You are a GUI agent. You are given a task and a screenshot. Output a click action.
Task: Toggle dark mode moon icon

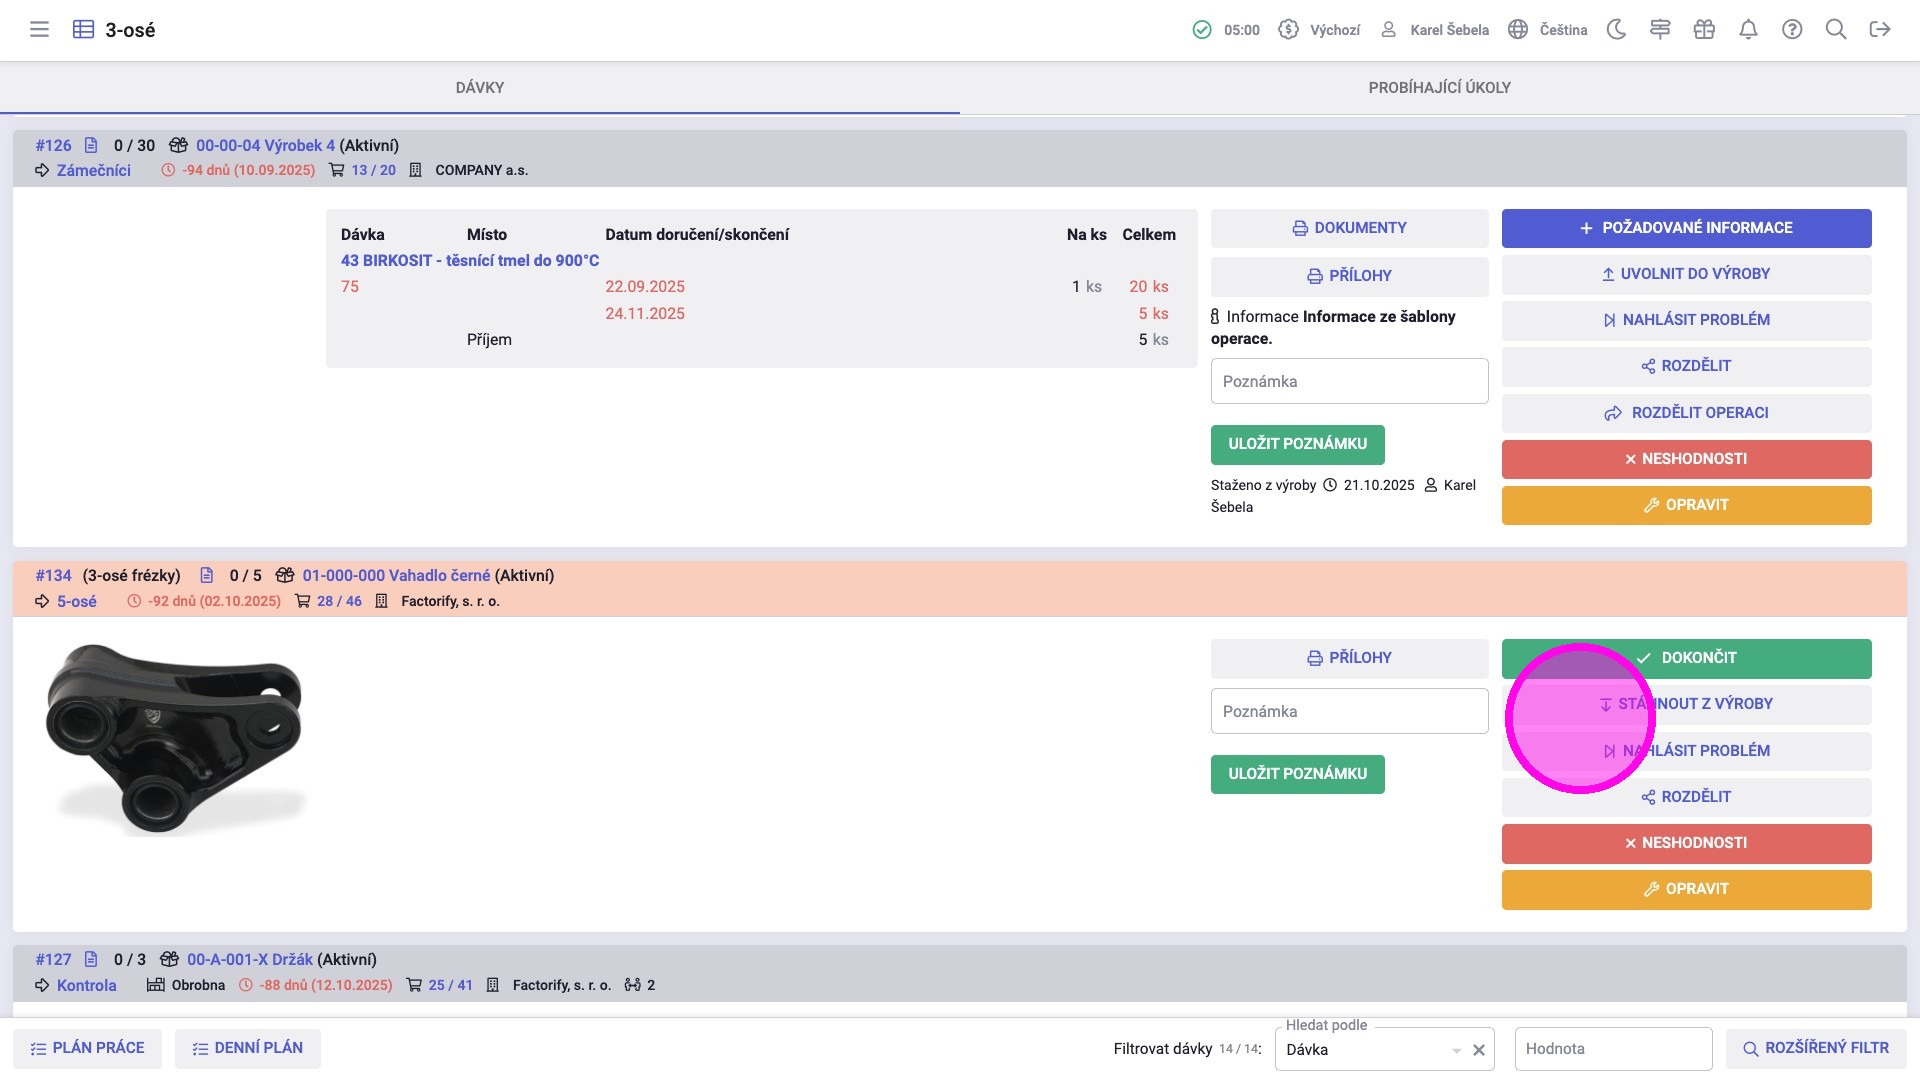tap(1616, 30)
